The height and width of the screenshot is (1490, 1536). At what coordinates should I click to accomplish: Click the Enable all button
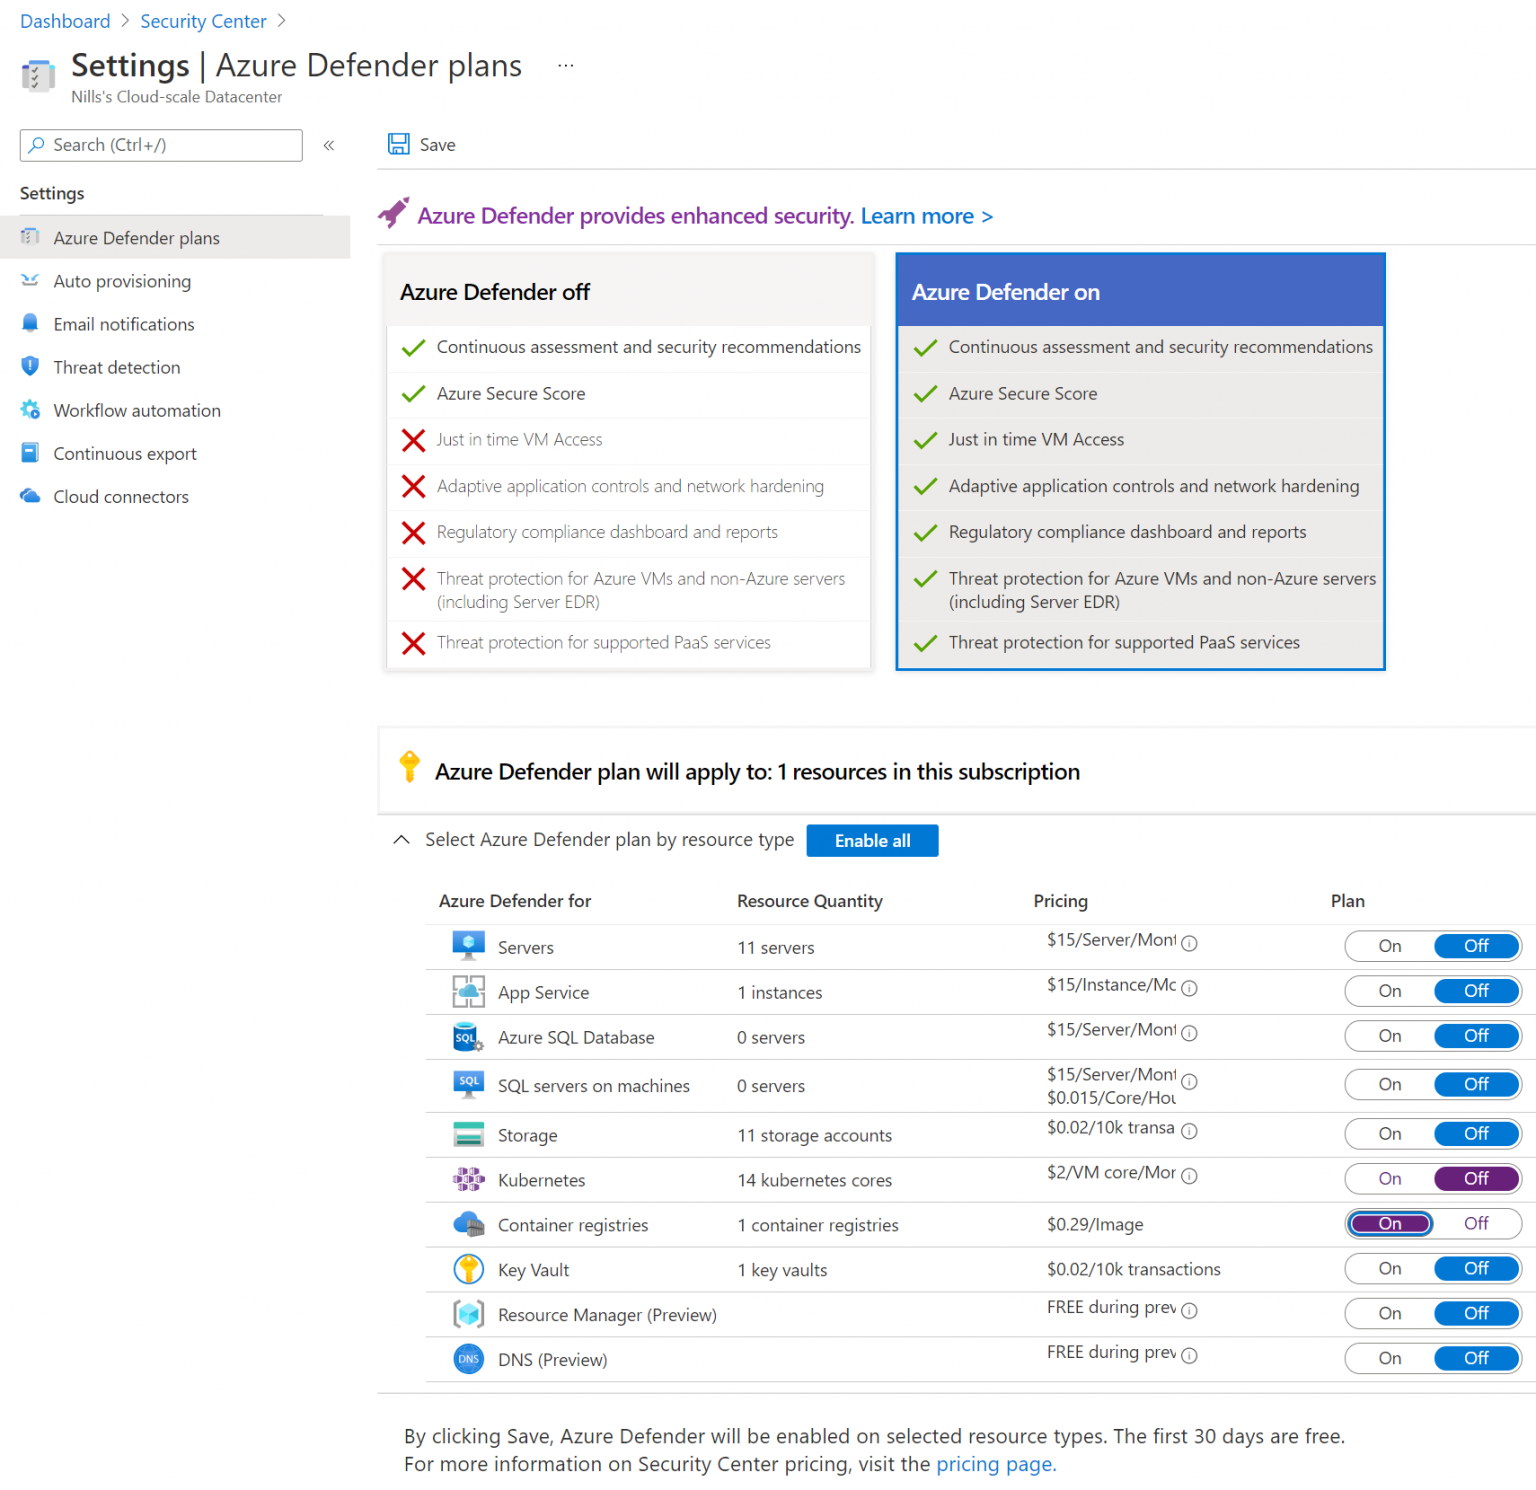pyautogui.click(x=871, y=840)
